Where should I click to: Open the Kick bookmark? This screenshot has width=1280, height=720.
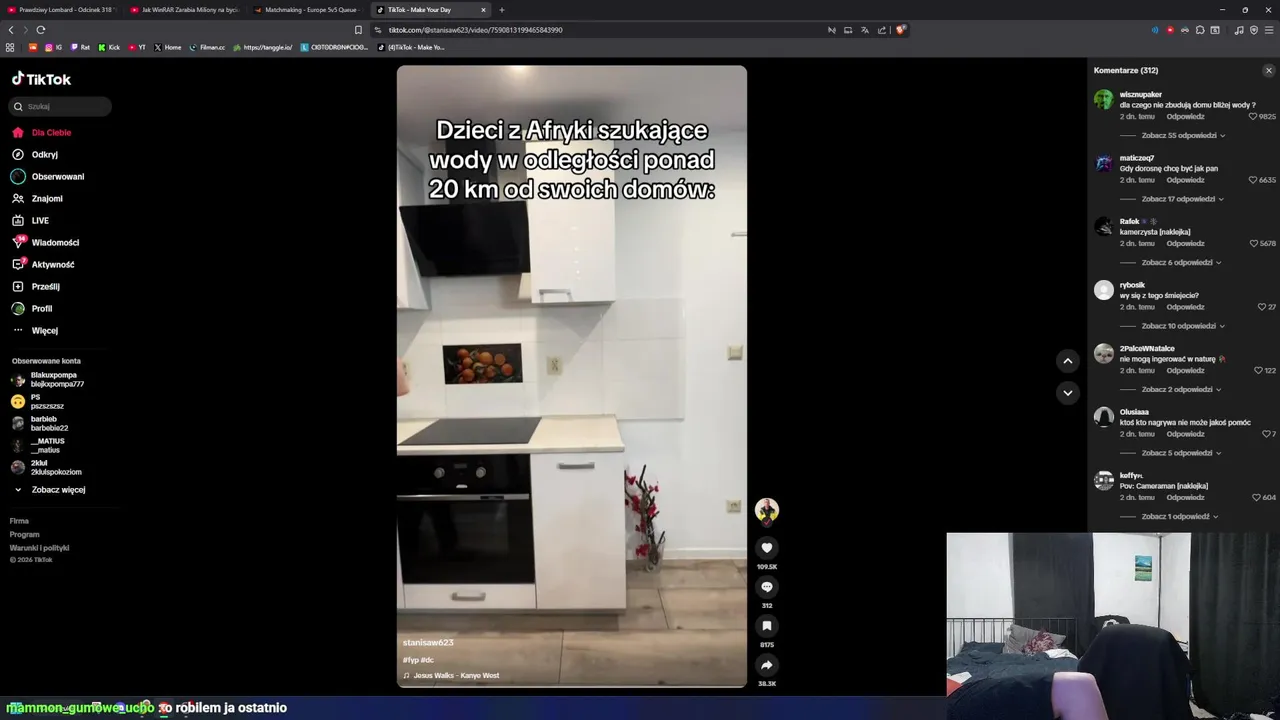pos(109,47)
